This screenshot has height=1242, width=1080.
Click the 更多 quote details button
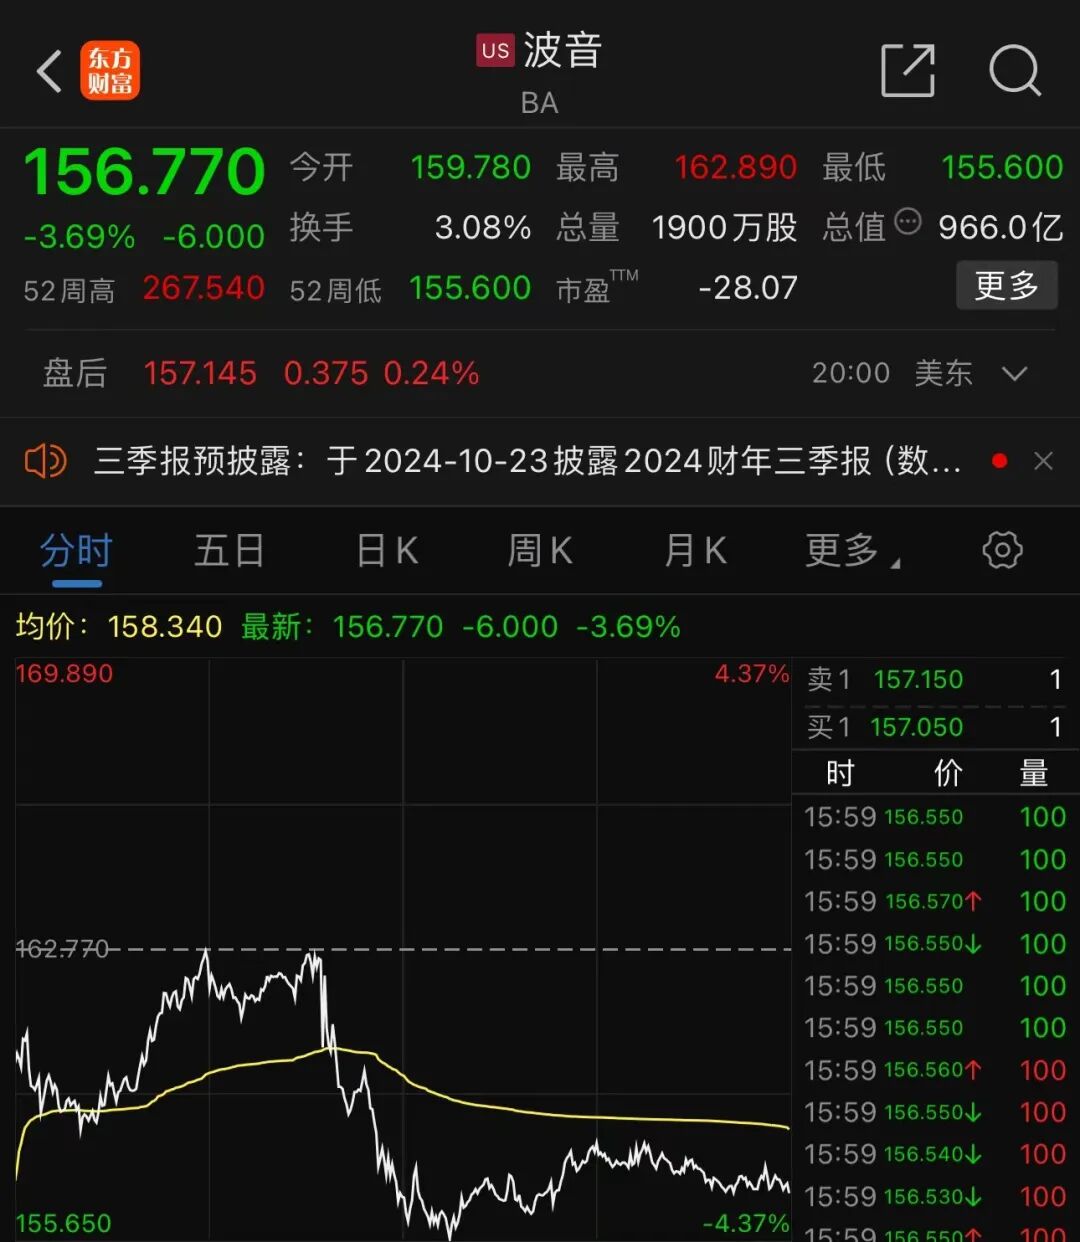click(1006, 286)
